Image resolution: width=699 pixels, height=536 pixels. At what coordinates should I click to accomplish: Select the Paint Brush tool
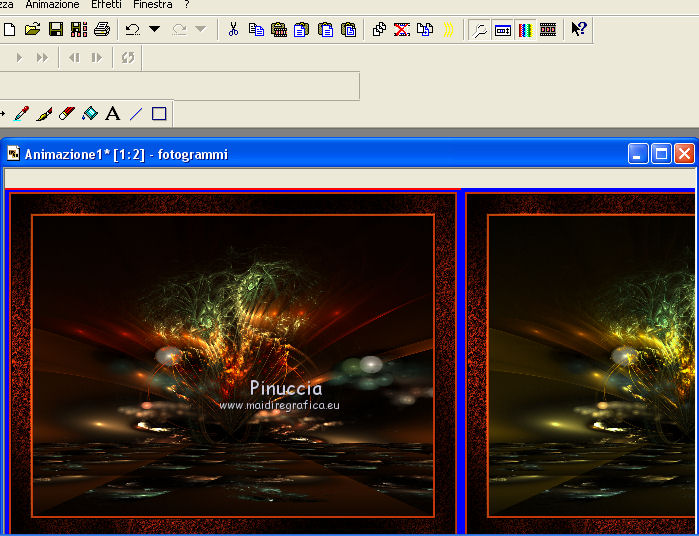pos(44,114)
